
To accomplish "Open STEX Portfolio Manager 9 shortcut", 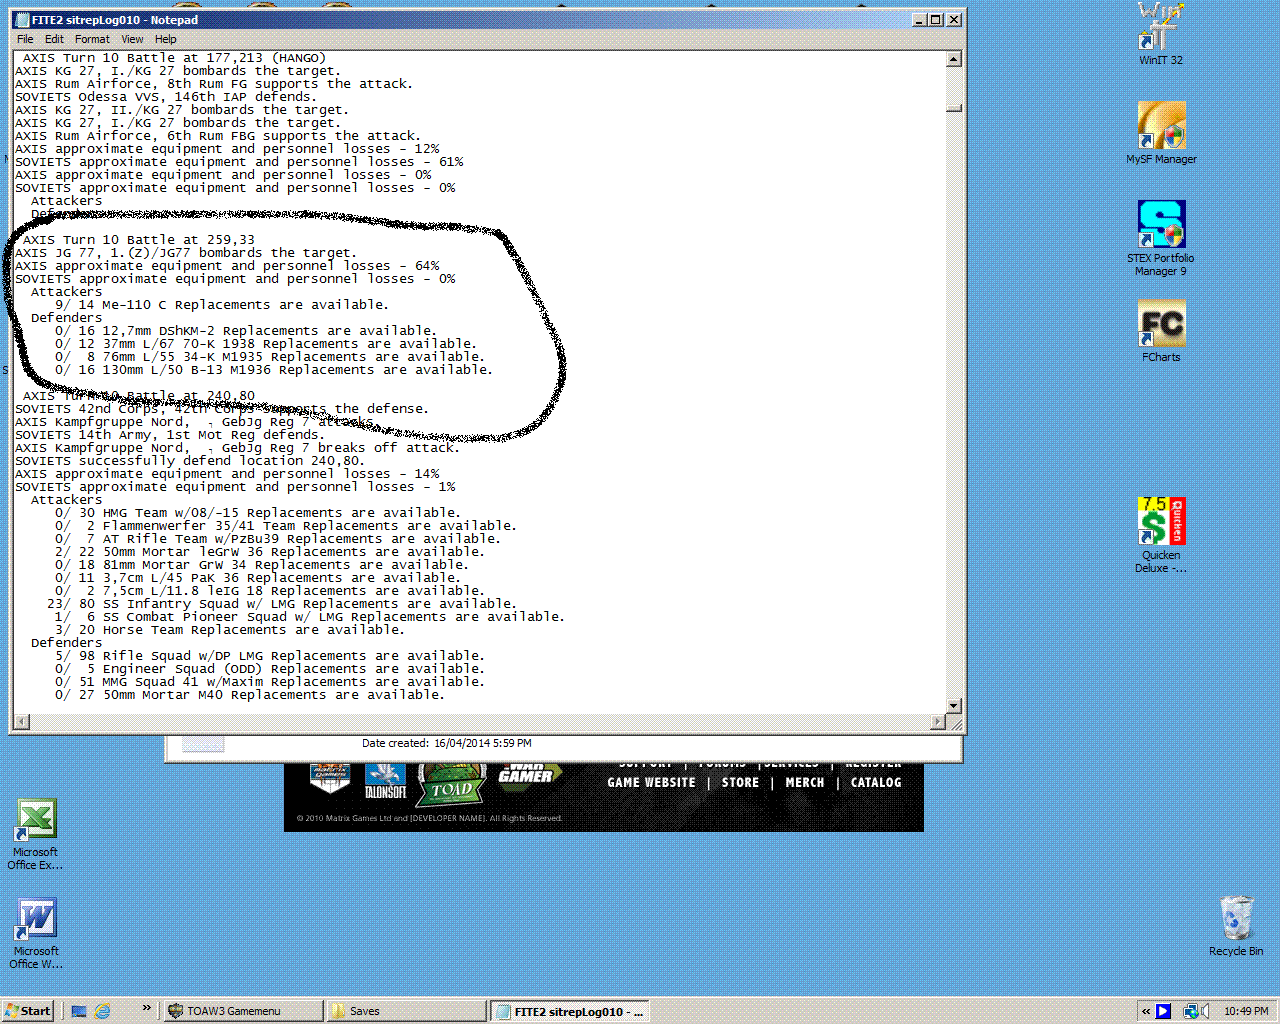I will pyautogui.click(x=1161, y=238).
